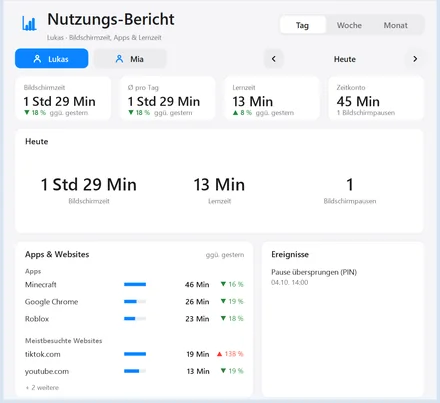Click the Ereignisse panel heading

coord(290,254)
